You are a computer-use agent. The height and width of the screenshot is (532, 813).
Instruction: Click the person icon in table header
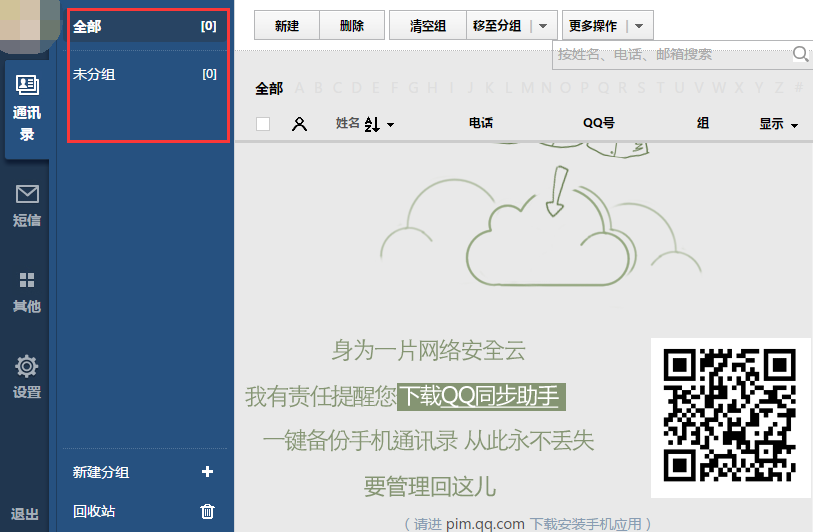tap(298, 124)
